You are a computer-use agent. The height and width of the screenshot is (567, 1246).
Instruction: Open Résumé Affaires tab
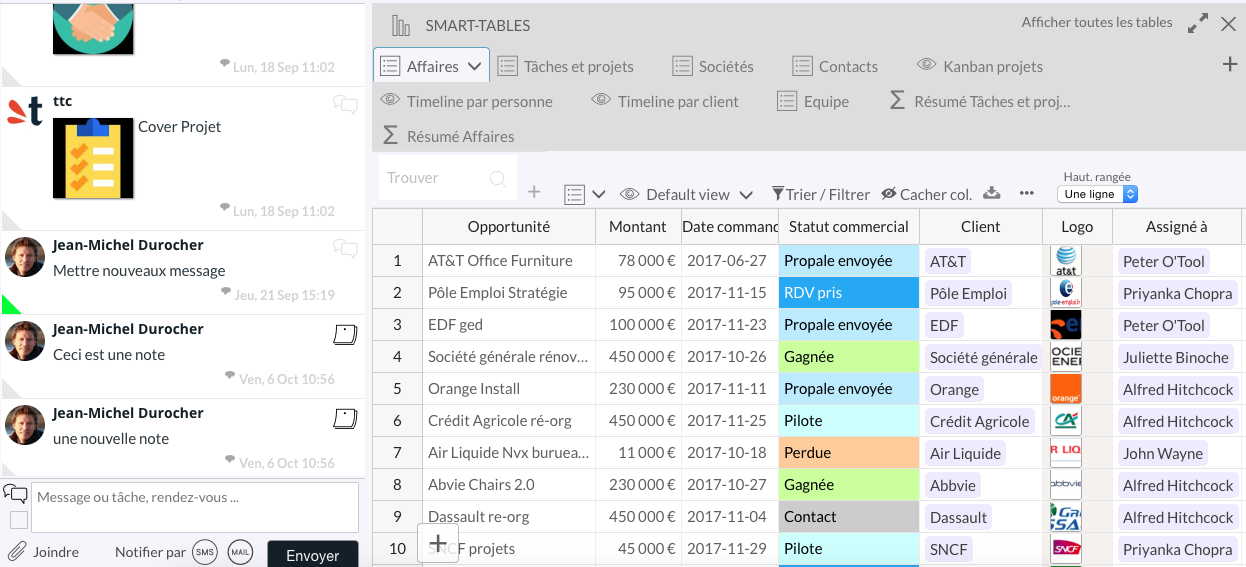448,136
